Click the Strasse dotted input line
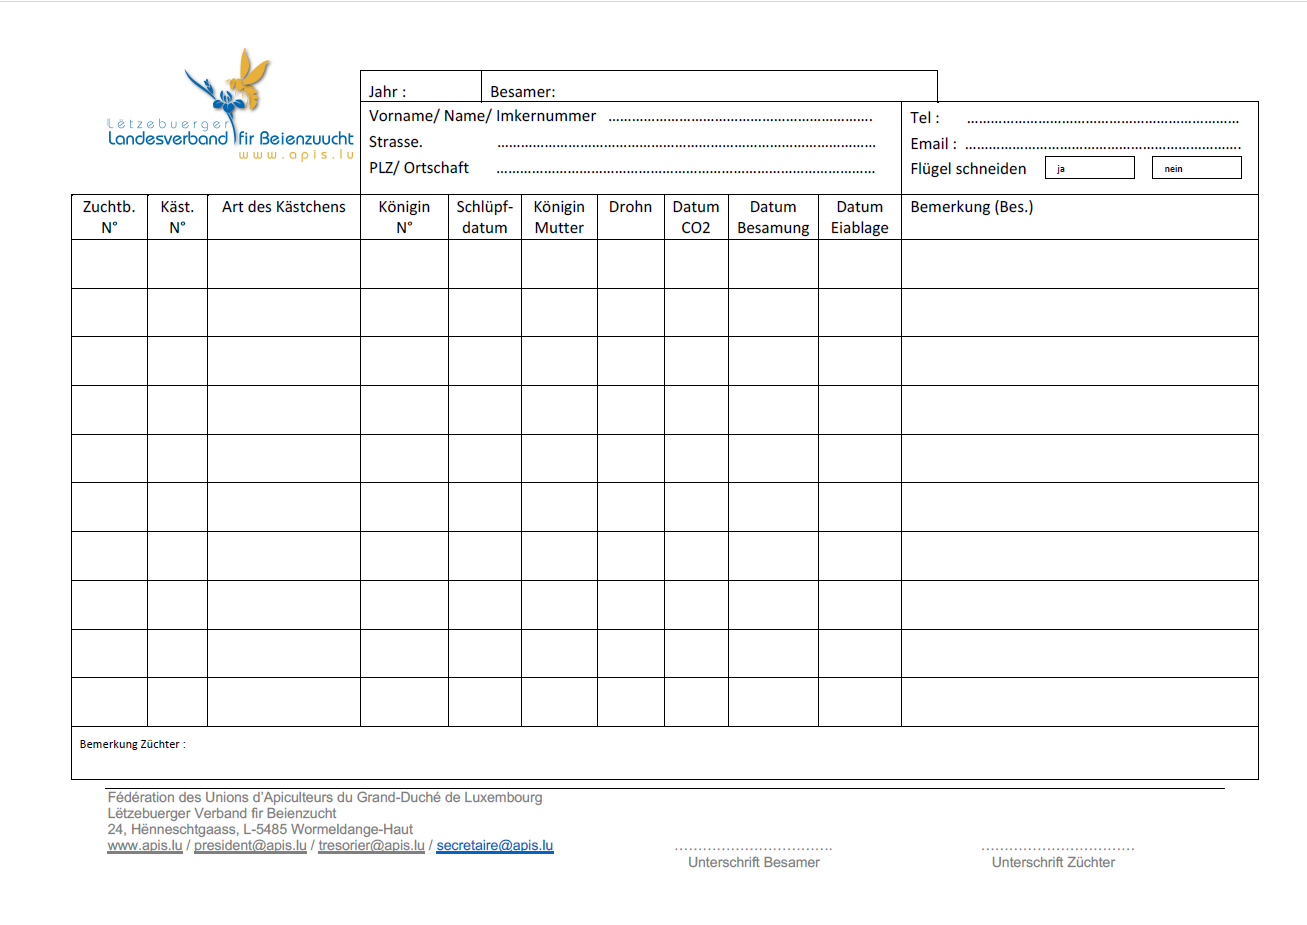The width and height of the screenshot is (1307, 925). tap(686, 143)
